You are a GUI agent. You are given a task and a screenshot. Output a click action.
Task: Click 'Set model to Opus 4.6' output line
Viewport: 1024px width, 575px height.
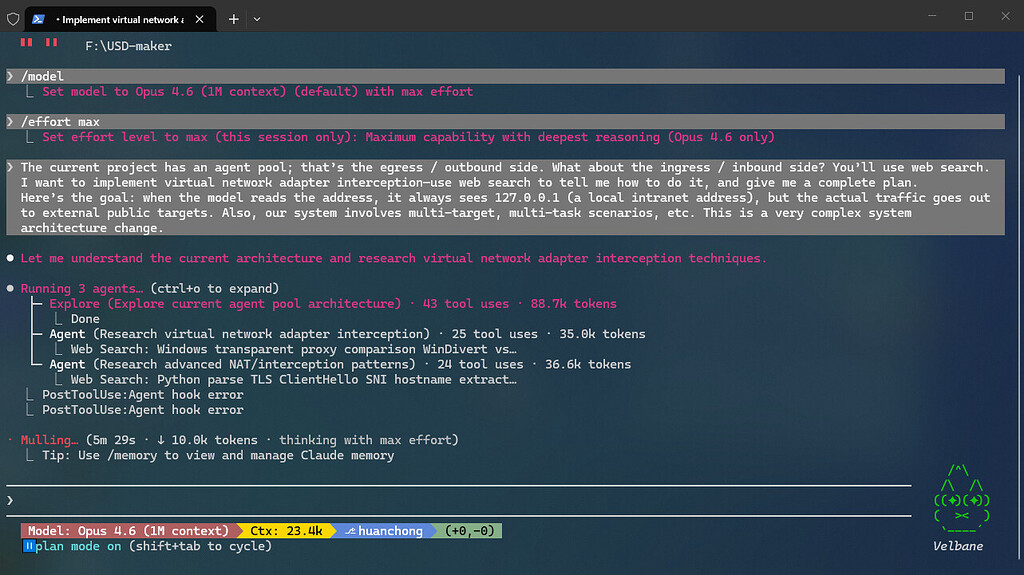(x=257, y=91)
